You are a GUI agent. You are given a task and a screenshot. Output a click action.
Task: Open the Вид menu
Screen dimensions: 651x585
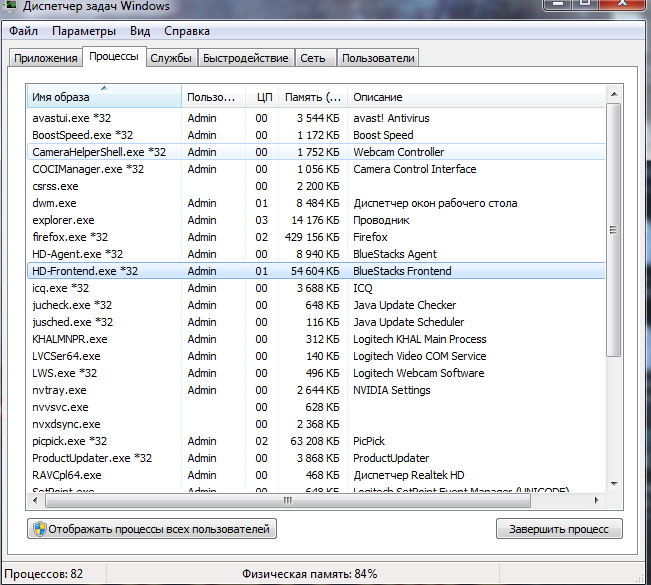coord(140,31)
